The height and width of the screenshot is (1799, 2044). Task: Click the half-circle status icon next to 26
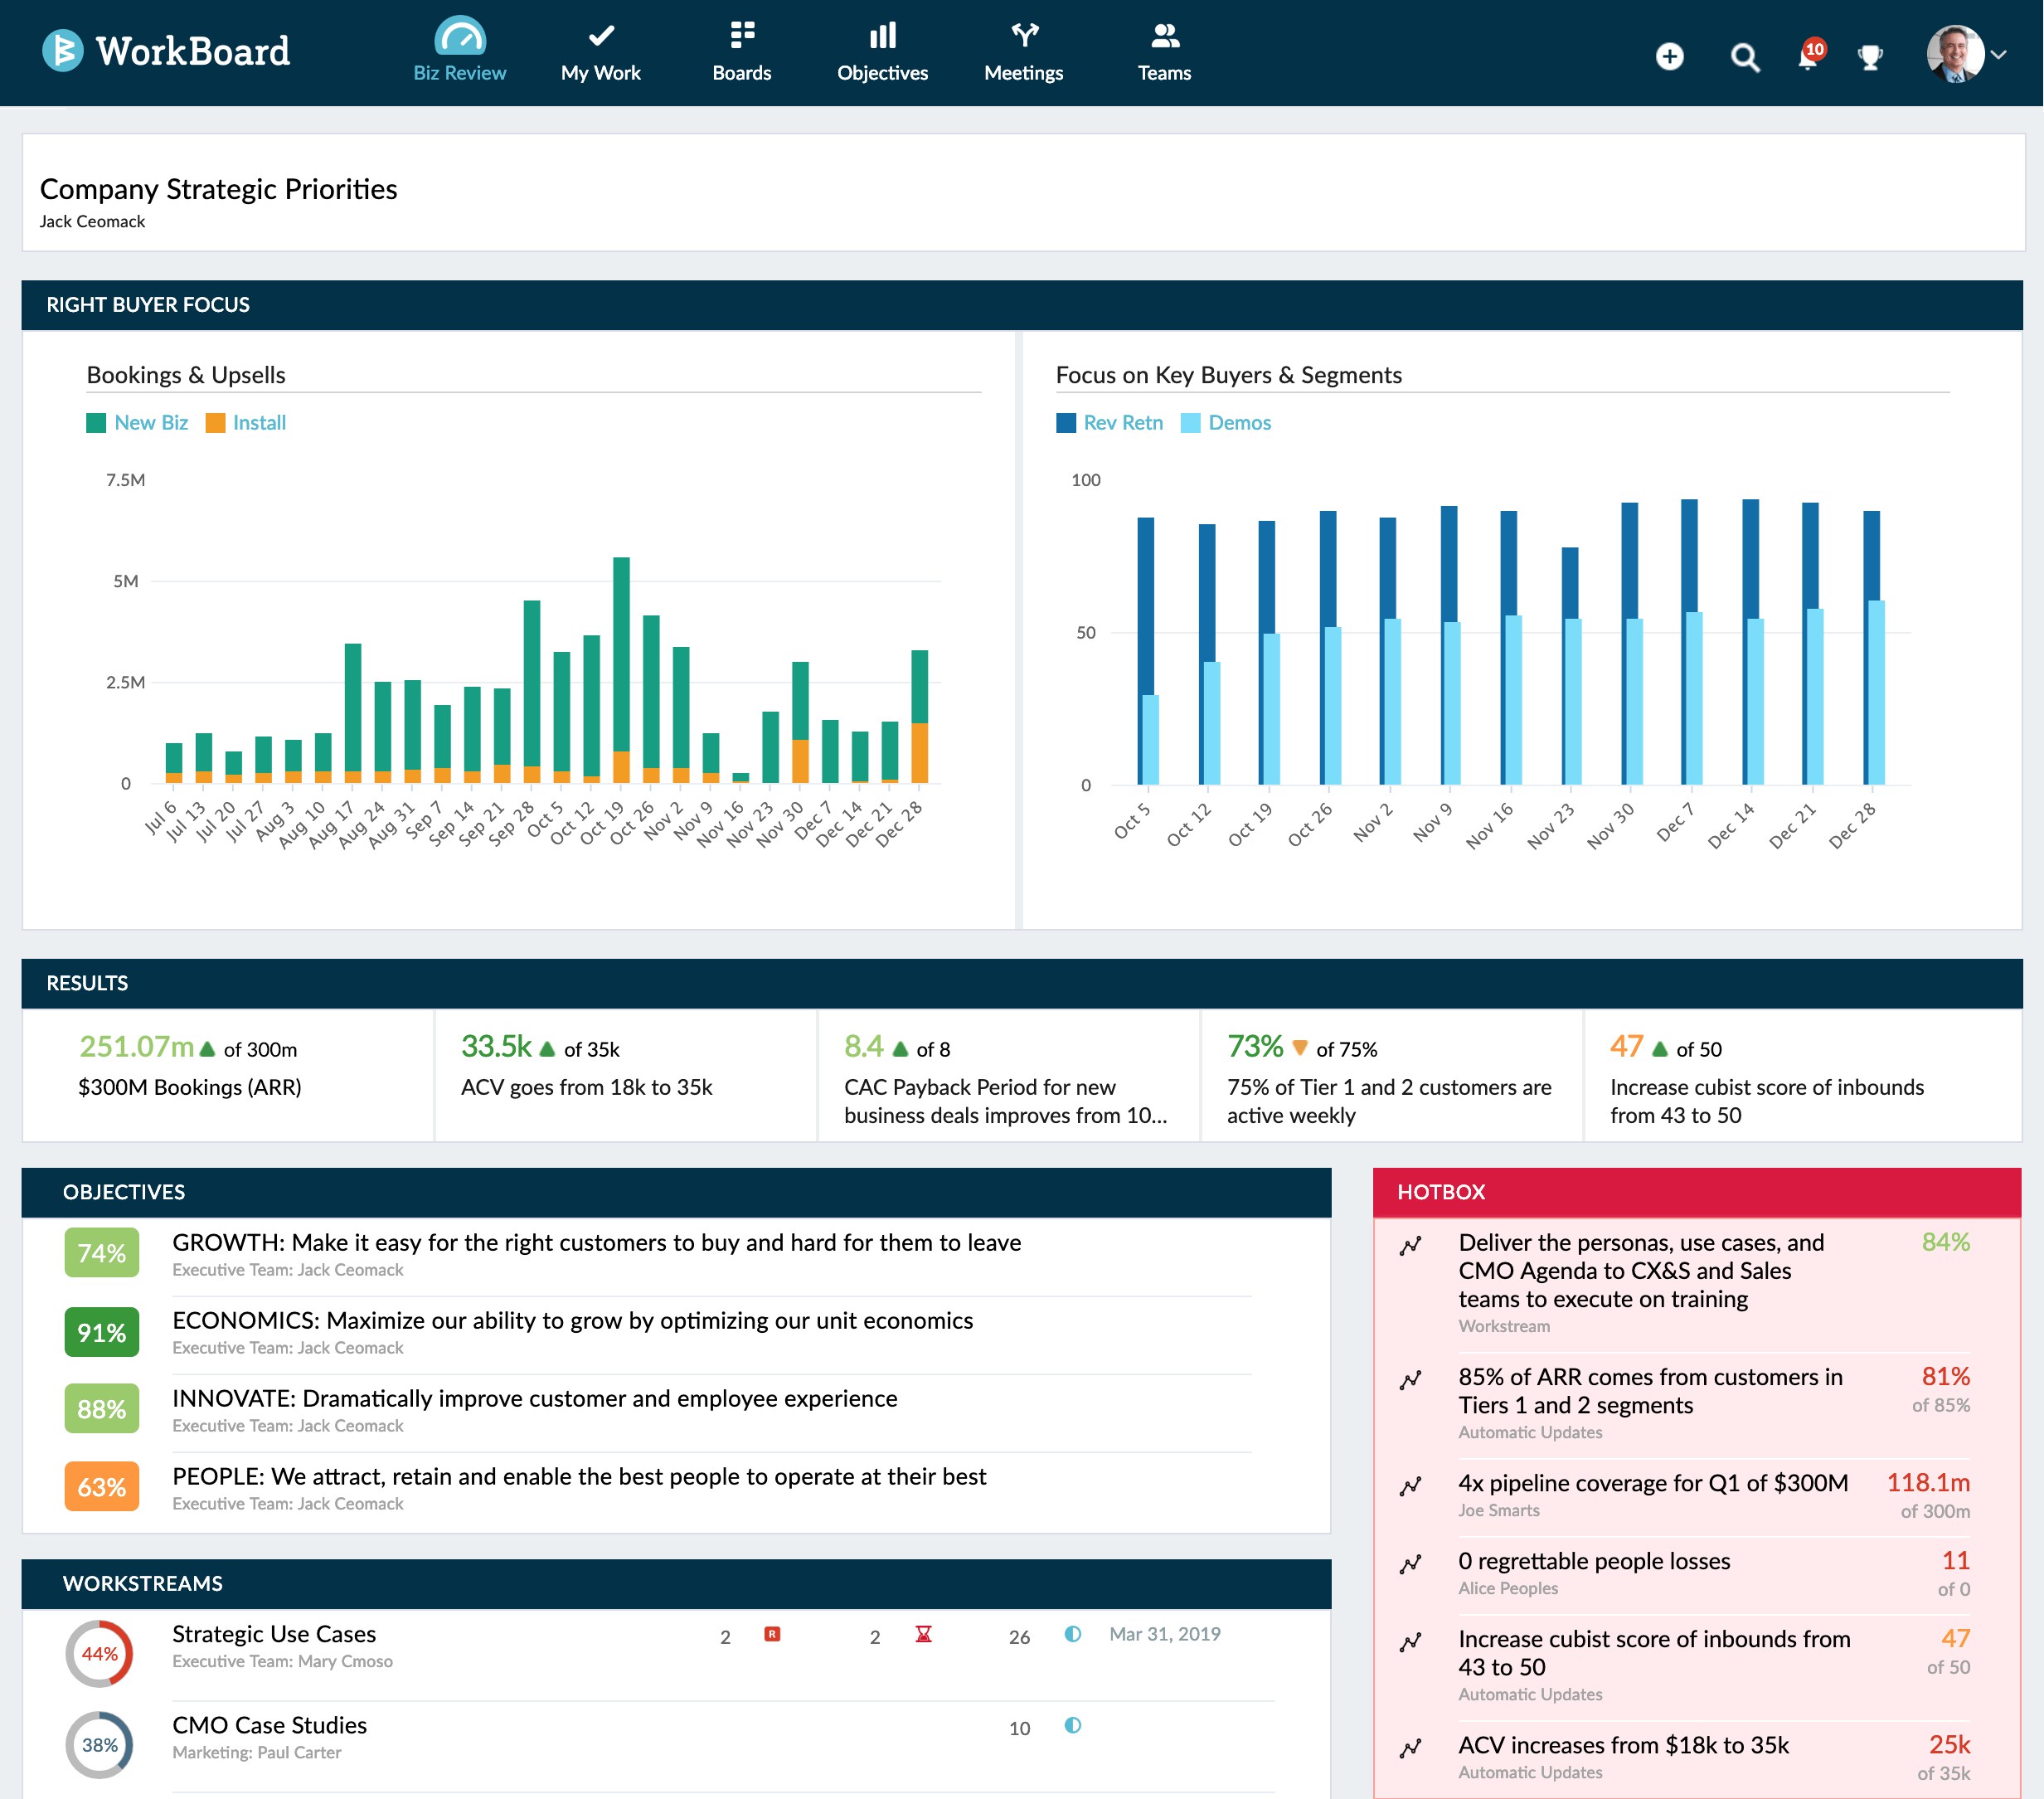click(x=1072, y=1634)
